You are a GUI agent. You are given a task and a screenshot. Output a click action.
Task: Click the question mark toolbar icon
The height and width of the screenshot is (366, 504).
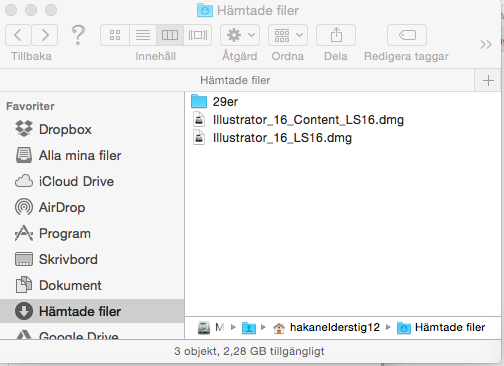[78, 35]
